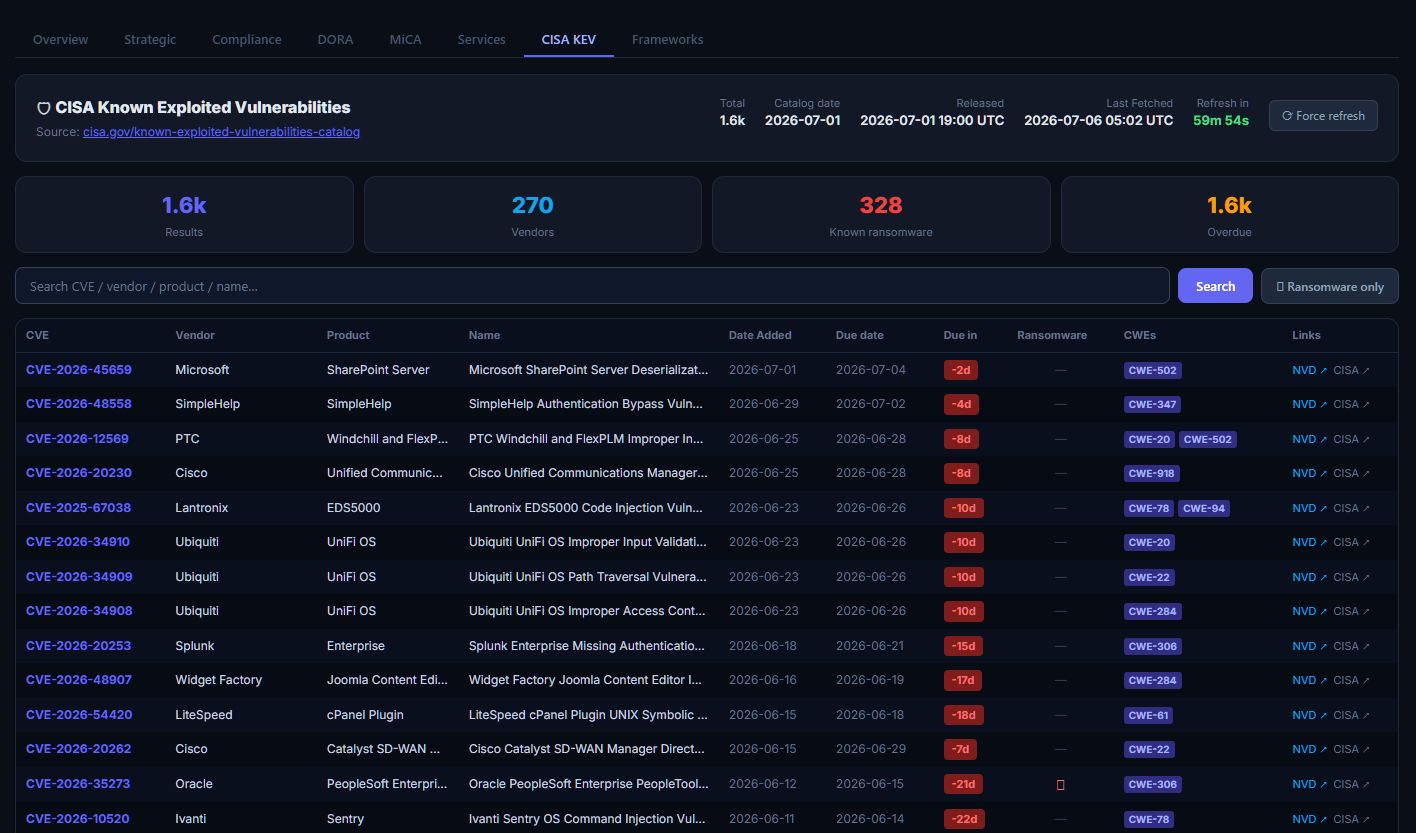Click the Due date column header
The width and height of the screenshot is (1416, 833).
pos(859,335)
